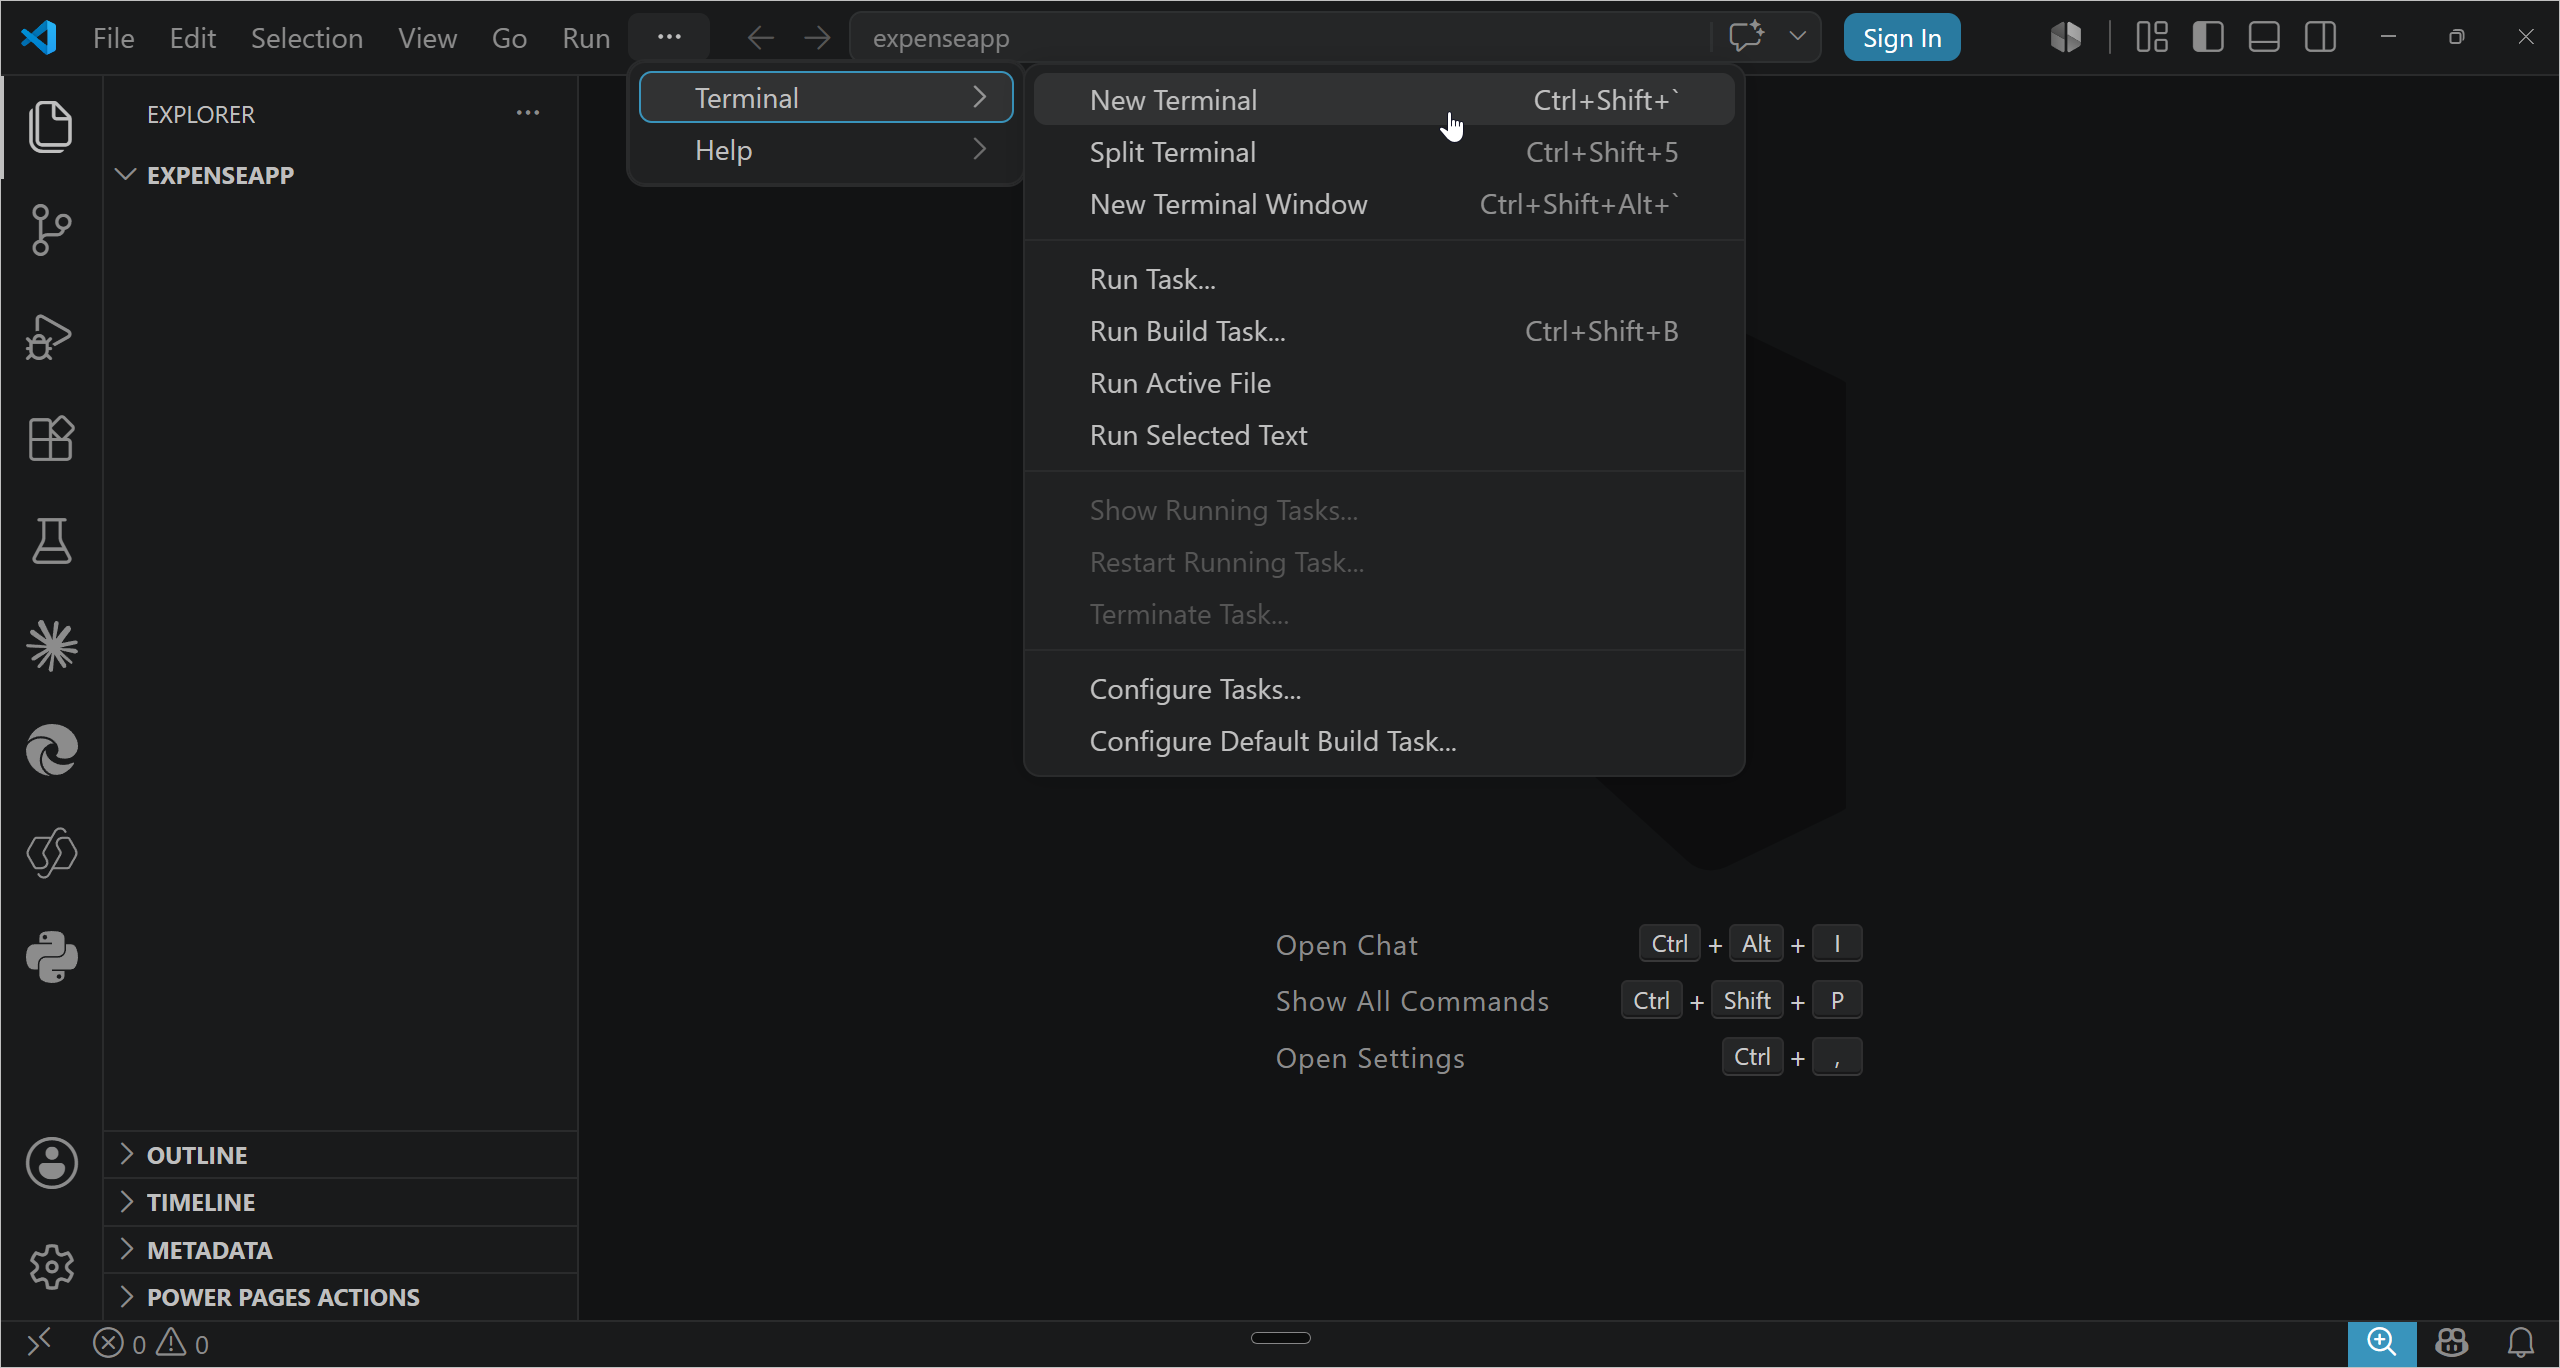Expand the POWER PAGES ACTIONS section
This screenshot has height=1368, width=2560.
tap(340, 1297)
